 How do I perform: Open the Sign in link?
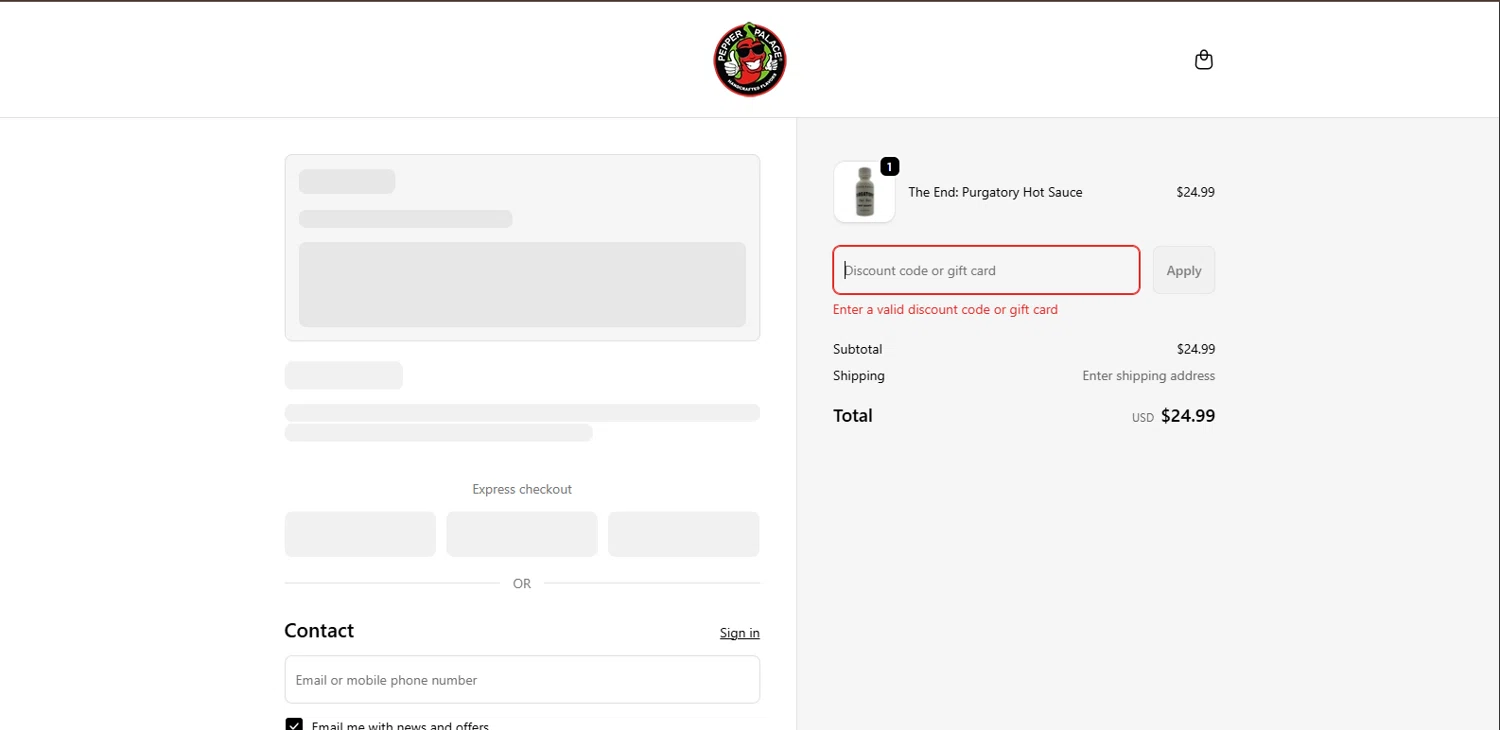(x=740, y=633)
